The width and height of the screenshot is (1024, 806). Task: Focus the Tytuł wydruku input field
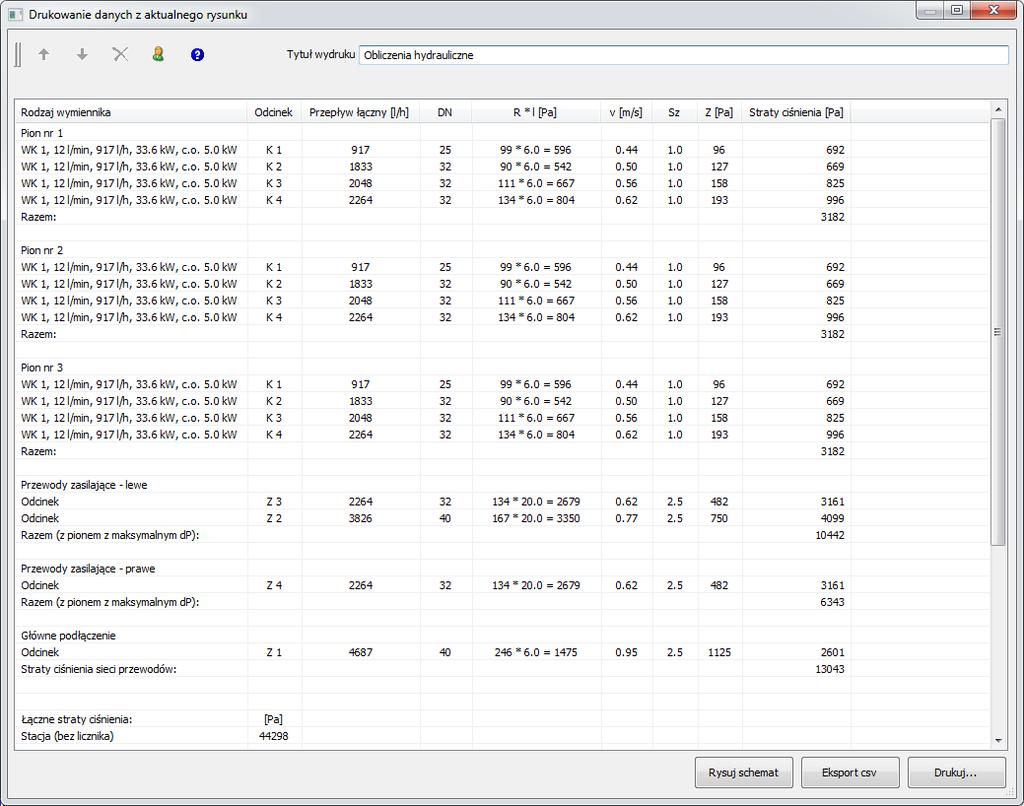point(683,55)
